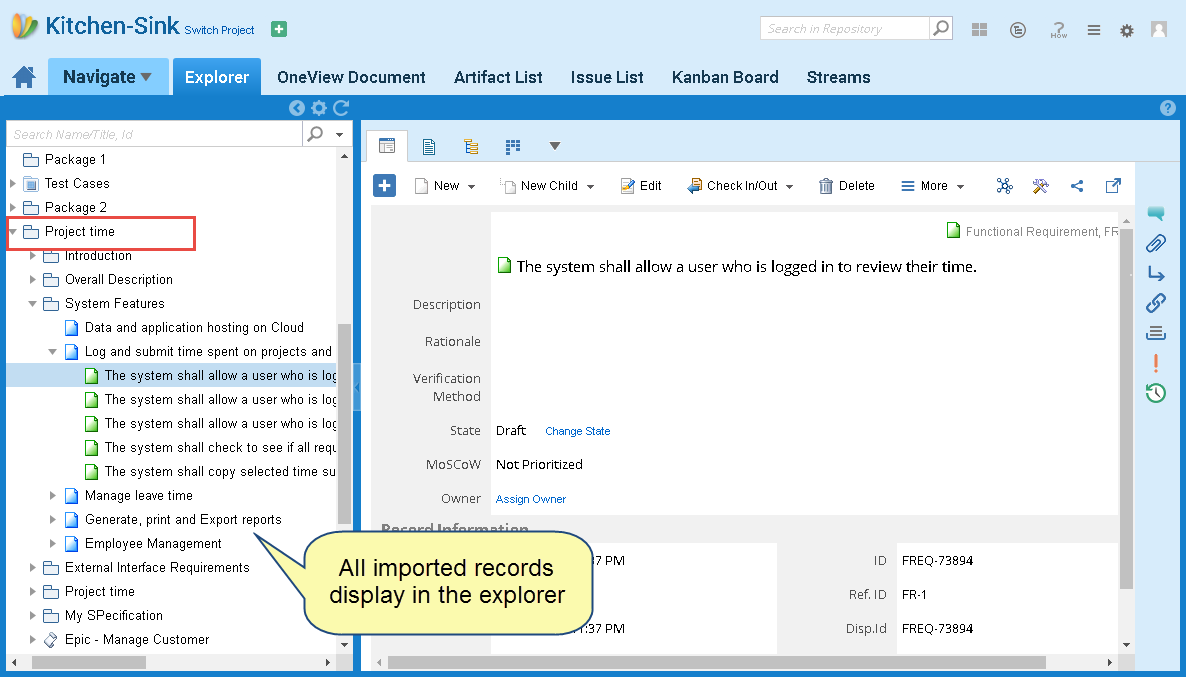The width and height of the screenshot is (1186, 677).
Task: Go to the Home icon
Action: [23, 77]
